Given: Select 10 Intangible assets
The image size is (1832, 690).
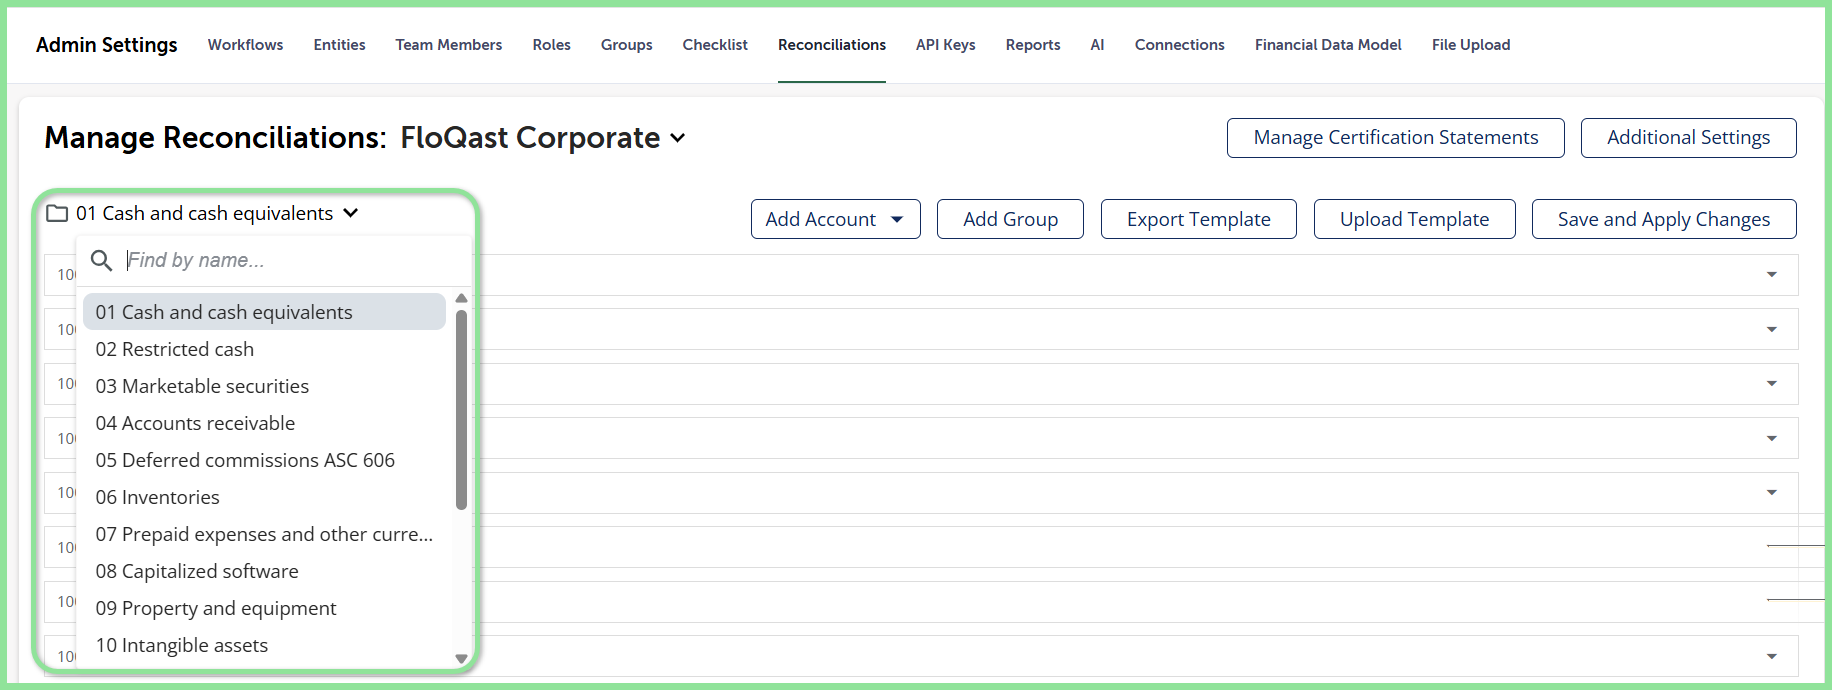Looking at the screenshot, I should coord(264,645).
